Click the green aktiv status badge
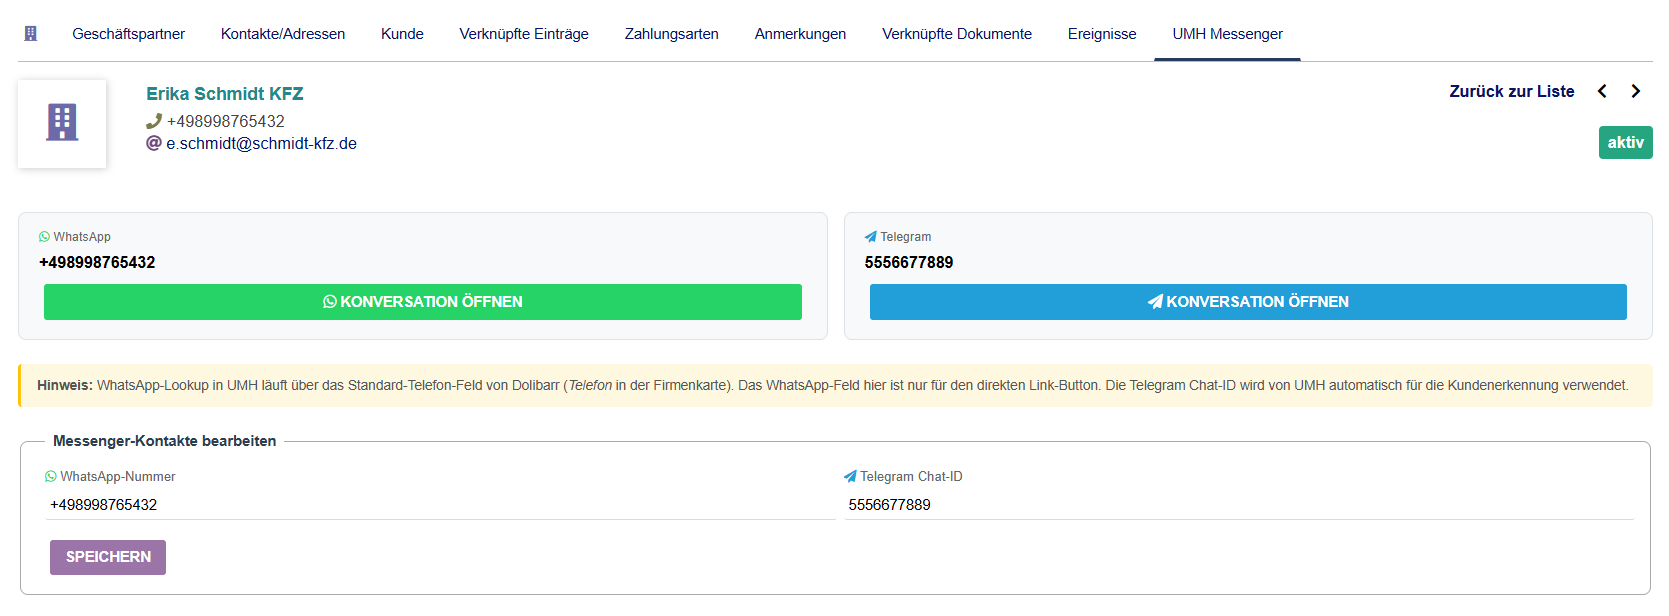Viewport: 1669px width, 616px height. click(1625, 142)
